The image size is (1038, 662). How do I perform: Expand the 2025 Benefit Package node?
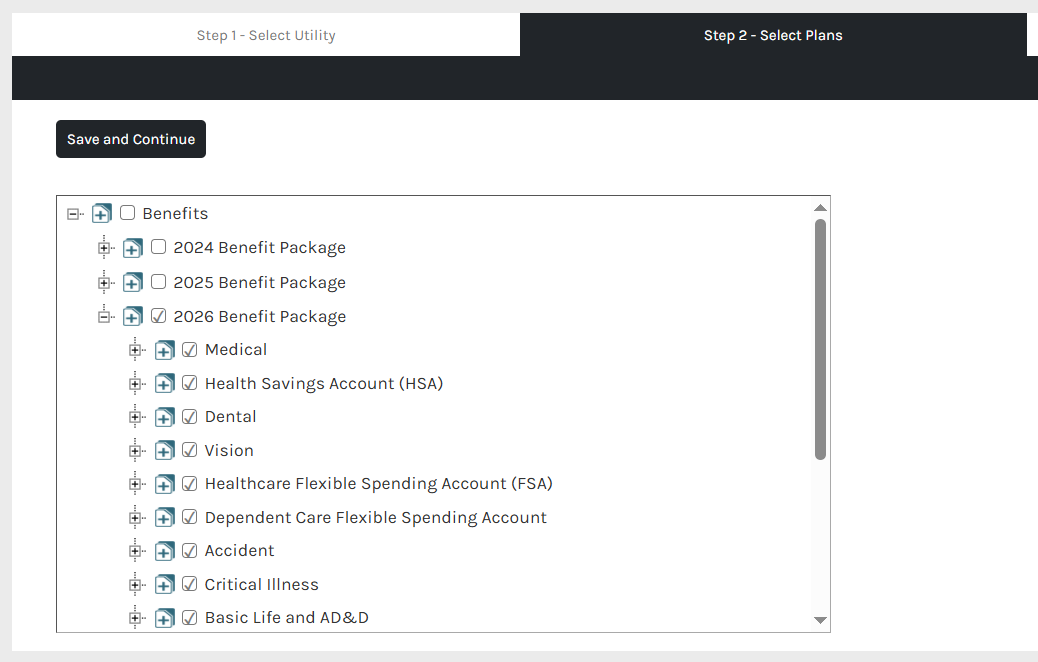tap(104, 283)
